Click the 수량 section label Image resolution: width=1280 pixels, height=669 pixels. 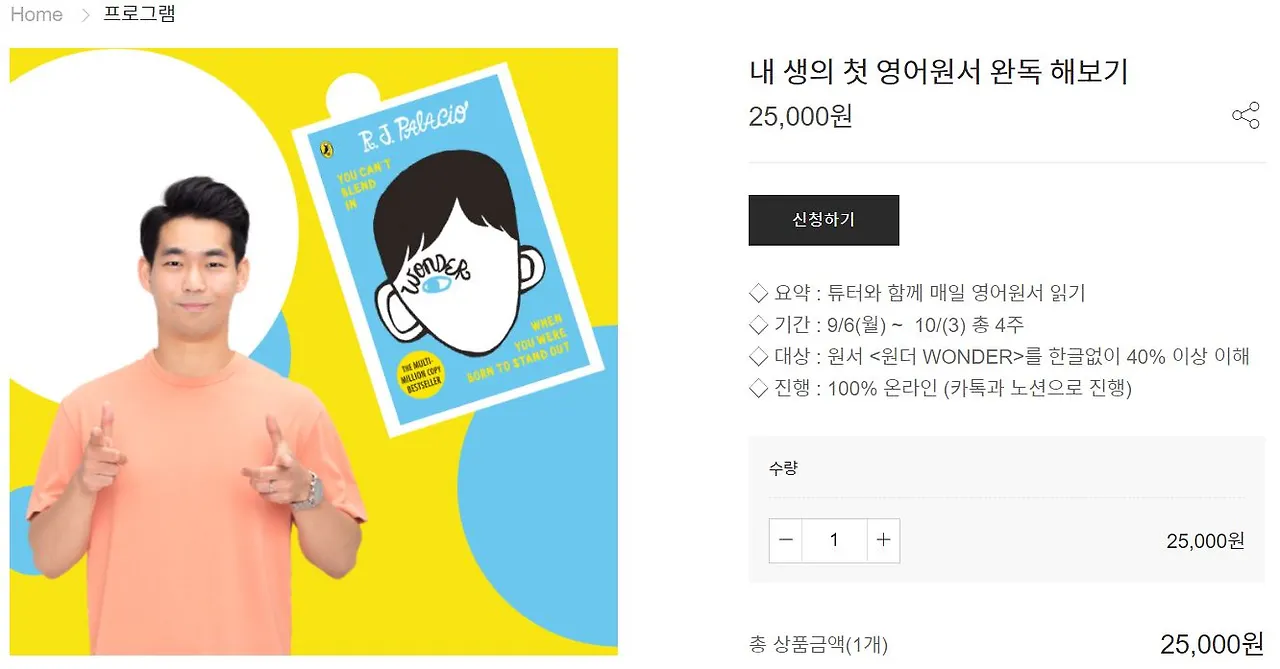783,468
